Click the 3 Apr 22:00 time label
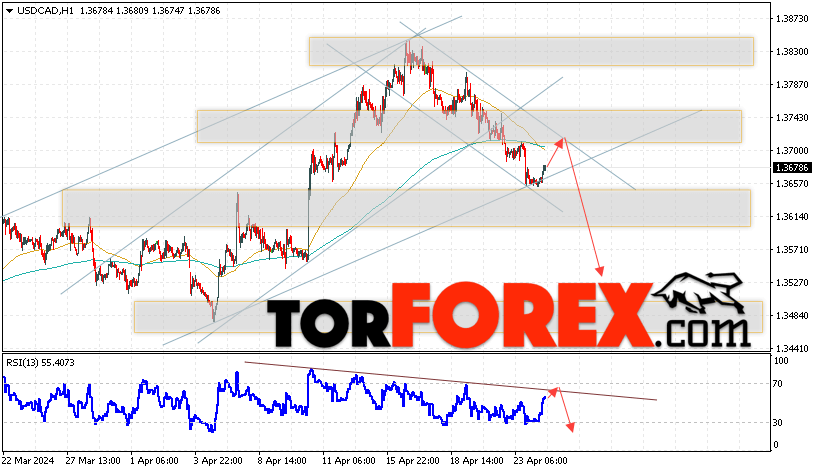Image resolution: width=816 pixels, height=472 pixels. [219, 461]
